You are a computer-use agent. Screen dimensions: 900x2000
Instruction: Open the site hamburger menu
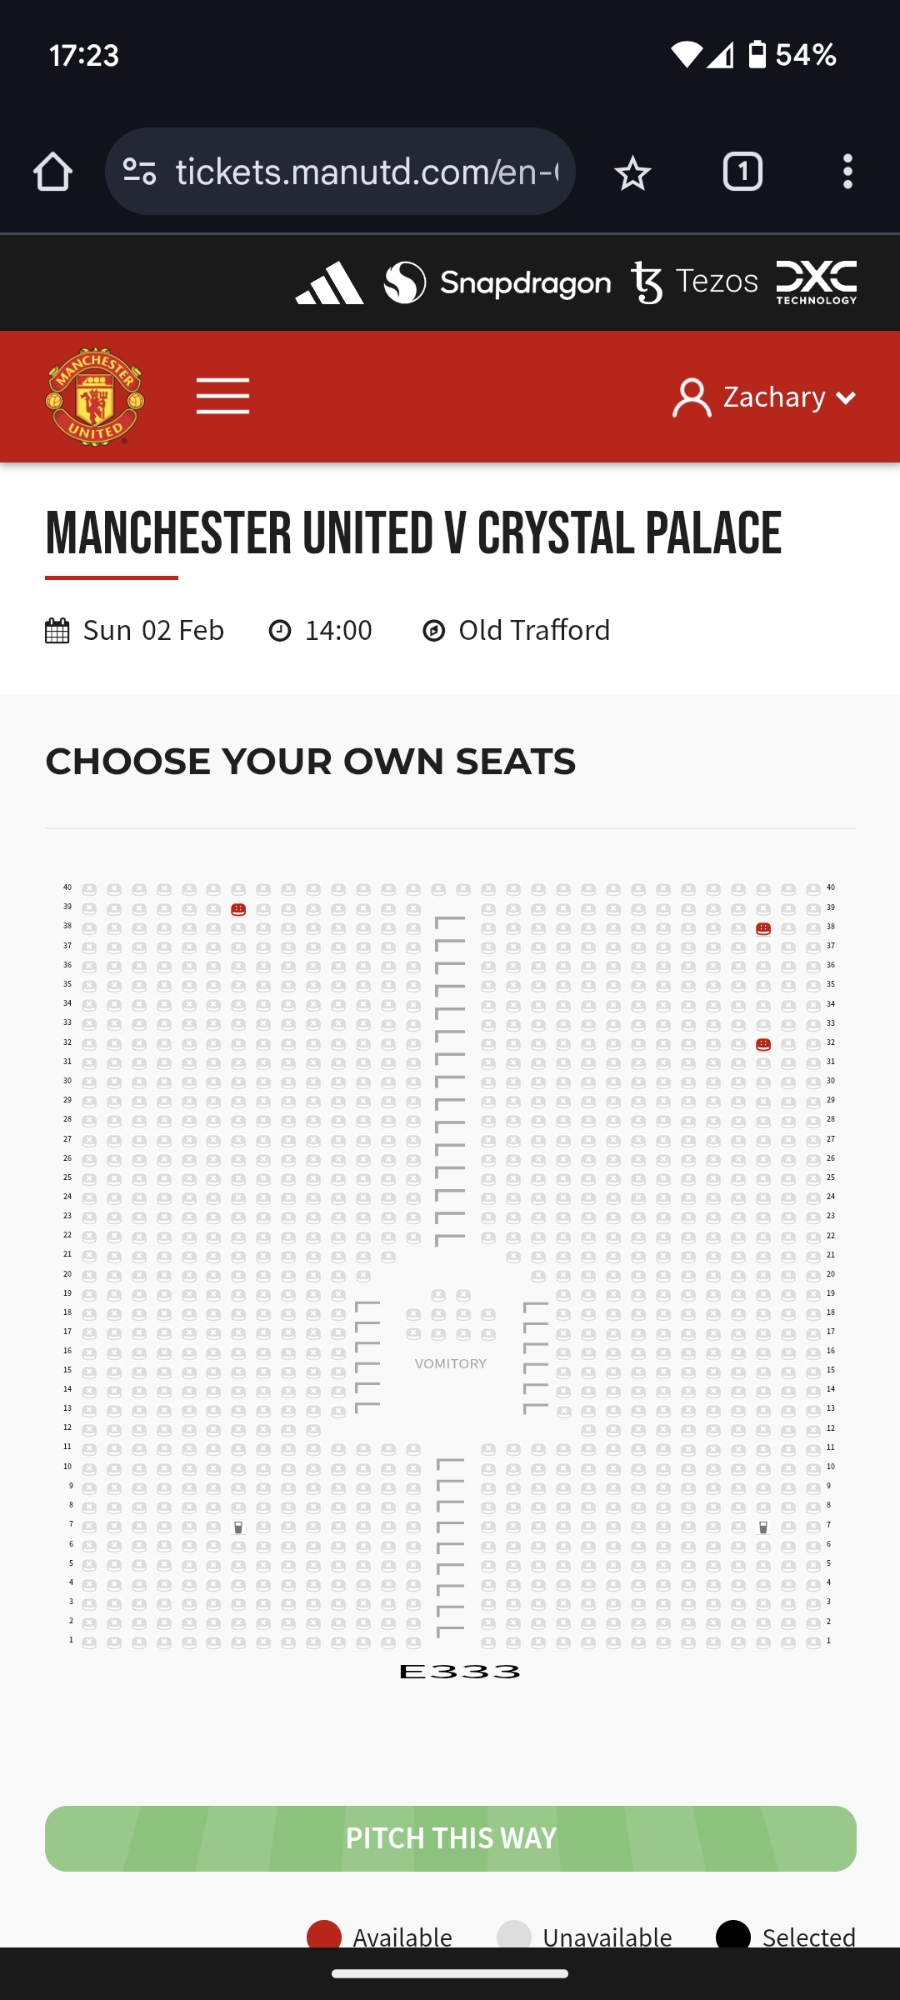coord(222,397)
